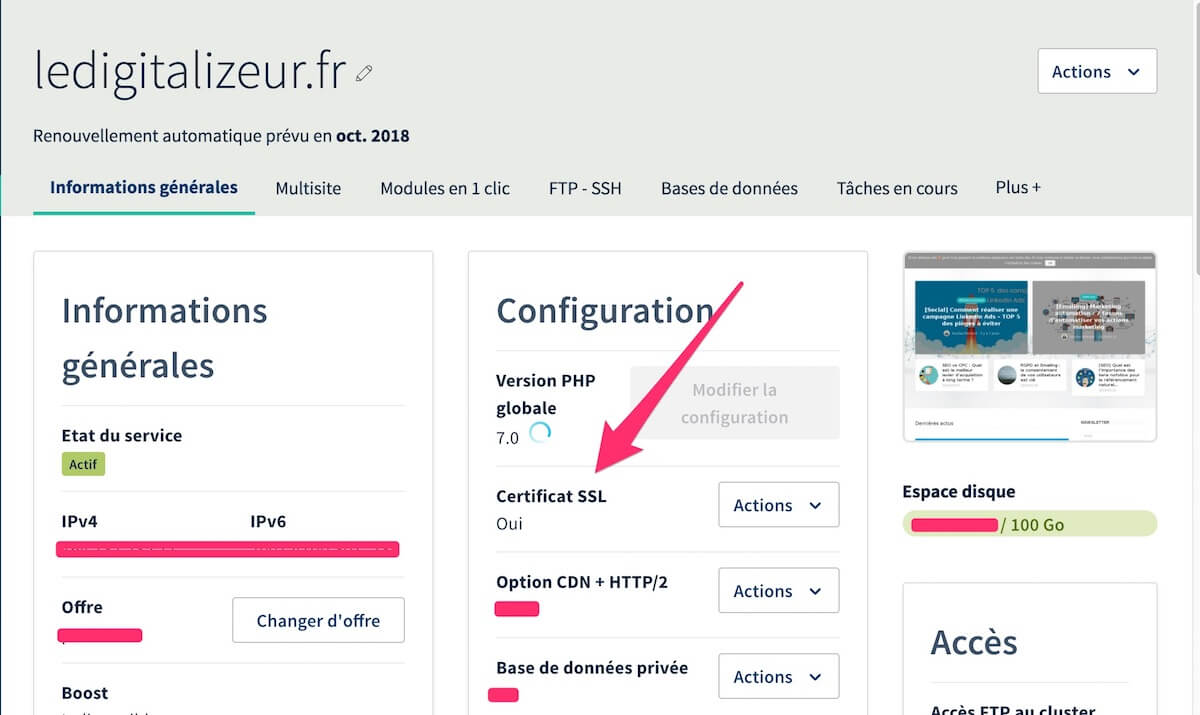Select the Informations générales tab

pyautogui.click(x=143, y=187)
